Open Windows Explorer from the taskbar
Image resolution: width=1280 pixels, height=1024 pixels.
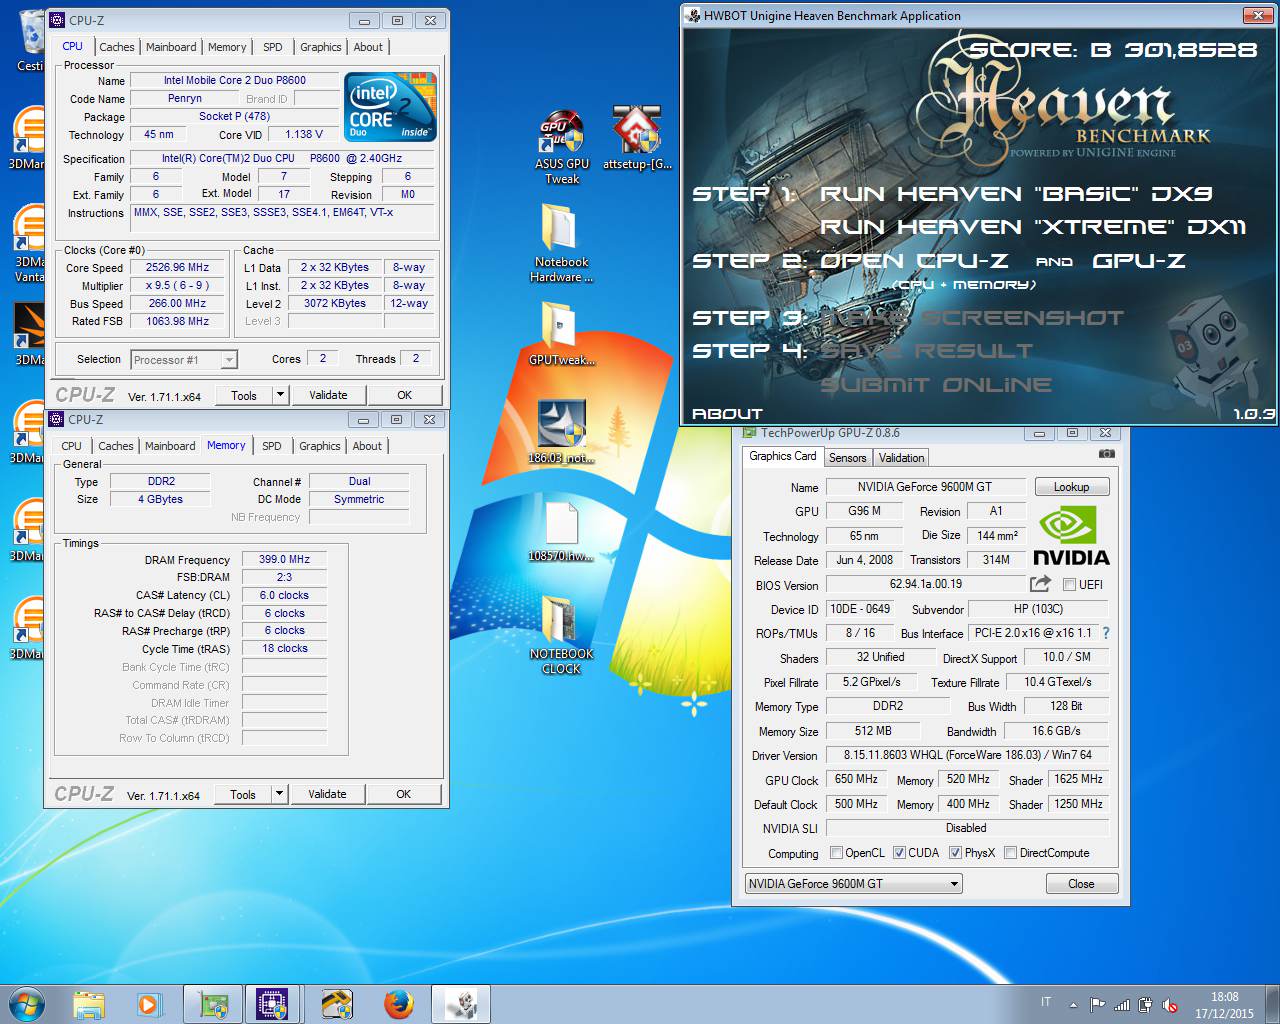[x=89, y=1004]
